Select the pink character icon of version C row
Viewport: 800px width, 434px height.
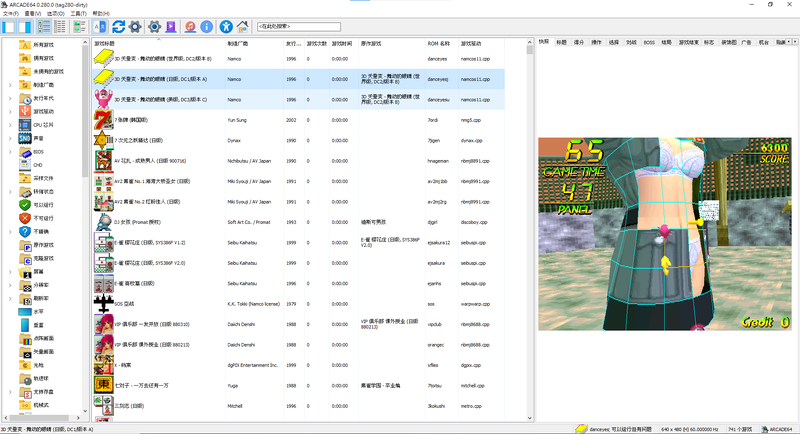pos(104,99)
